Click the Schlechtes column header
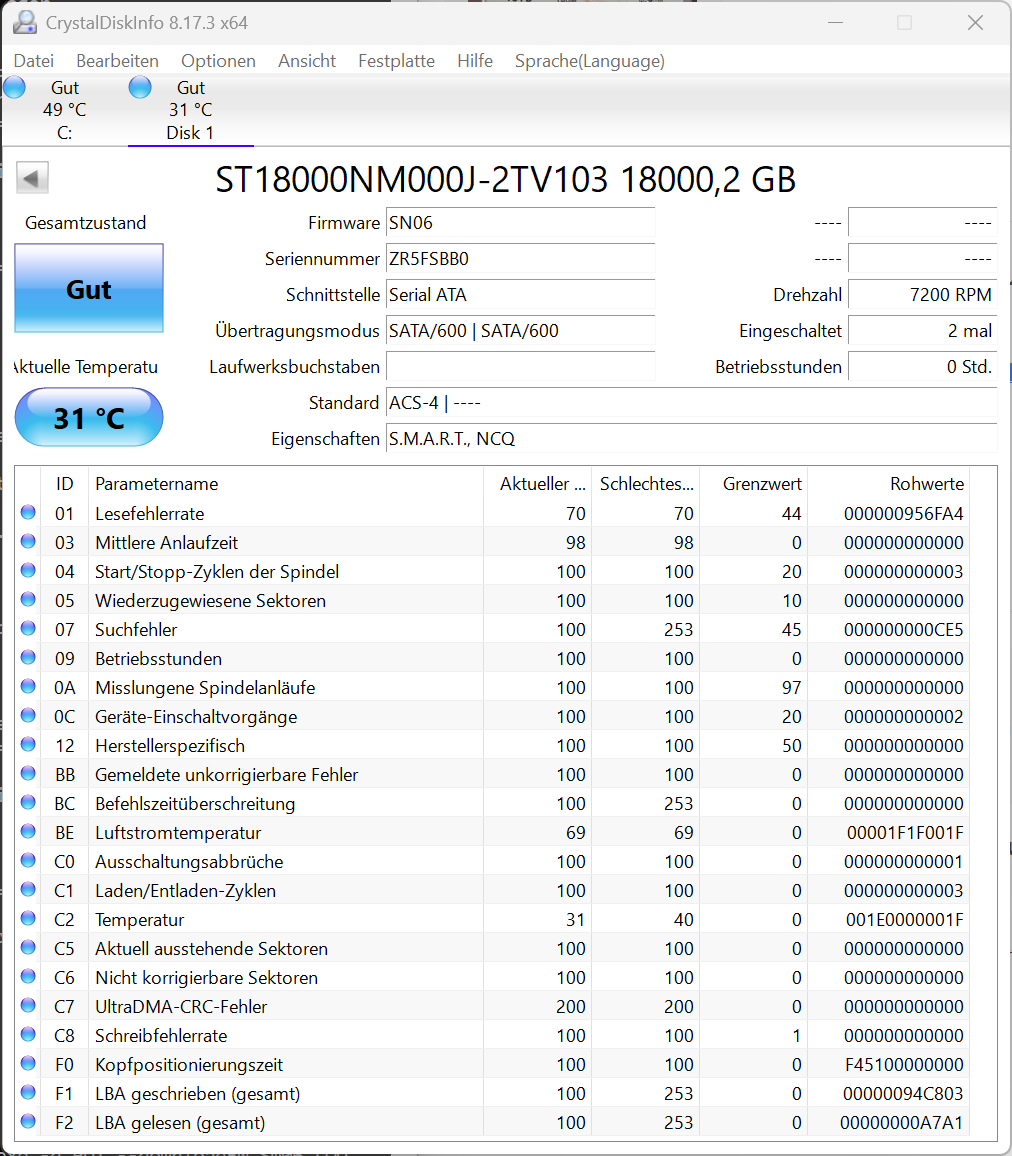 coord(646,484)
